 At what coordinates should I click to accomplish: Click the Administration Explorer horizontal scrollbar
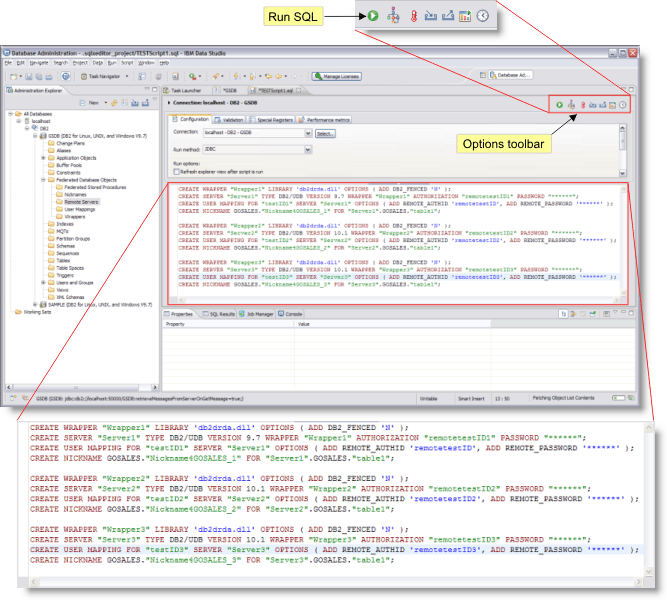pos(80,387)
